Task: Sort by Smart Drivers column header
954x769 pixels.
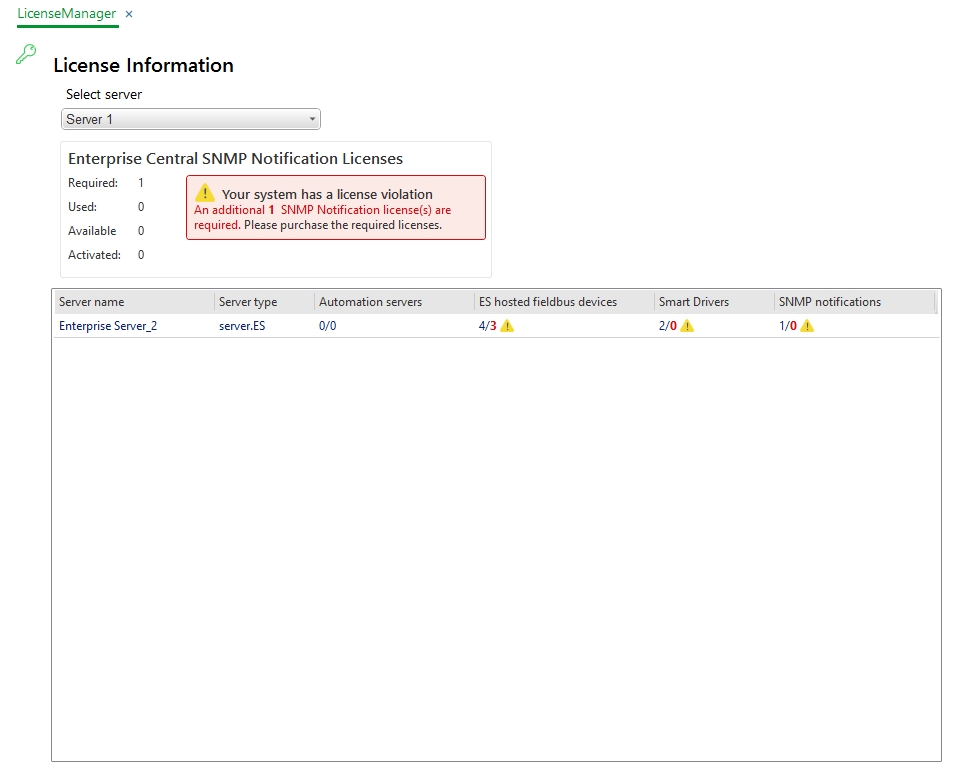Action: 714,302
